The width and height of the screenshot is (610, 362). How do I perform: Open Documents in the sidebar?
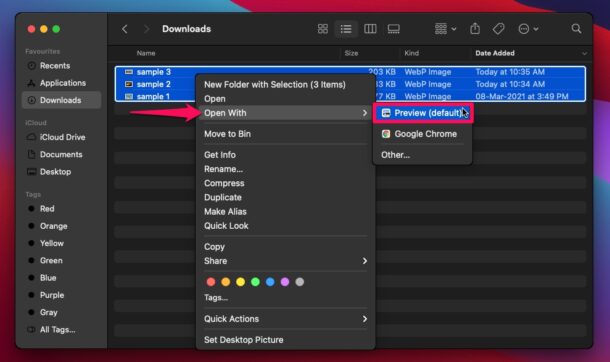tap(62, 154)
